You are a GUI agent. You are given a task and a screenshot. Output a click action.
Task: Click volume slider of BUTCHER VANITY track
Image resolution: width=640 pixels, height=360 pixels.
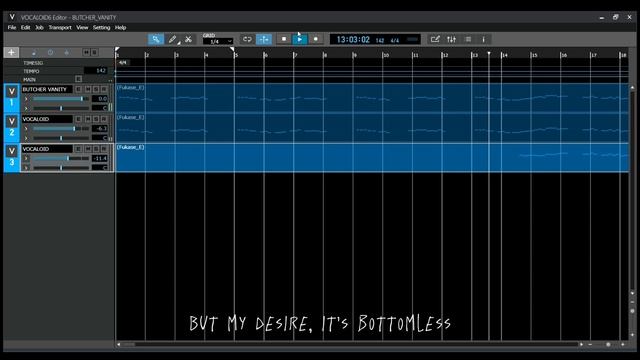[61, 99]
